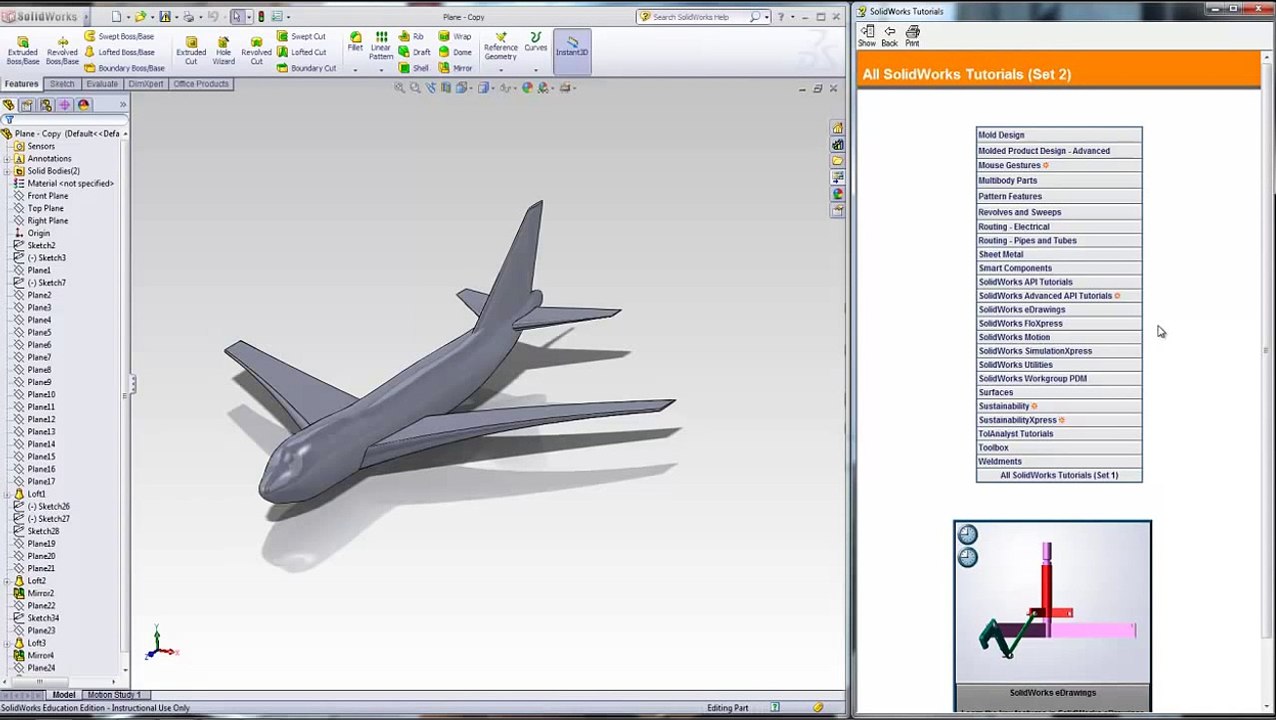The width and height of the screenshot is (1276, 720).
Task: Select the Draft feature
Action: pos(414,52)
